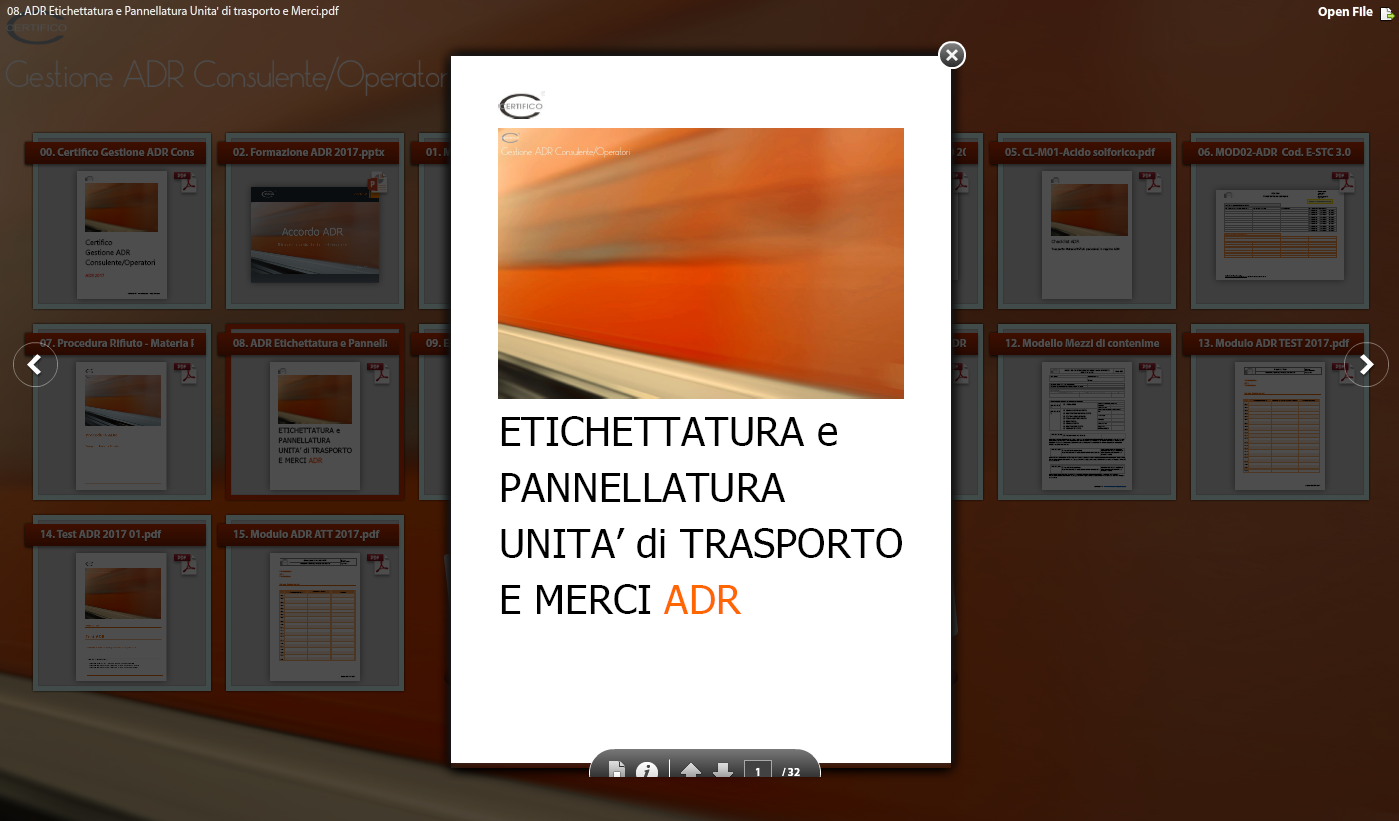Select the 08. ADR Etichettatura e Pannellatura thumbnail

(x=315, y=426)
